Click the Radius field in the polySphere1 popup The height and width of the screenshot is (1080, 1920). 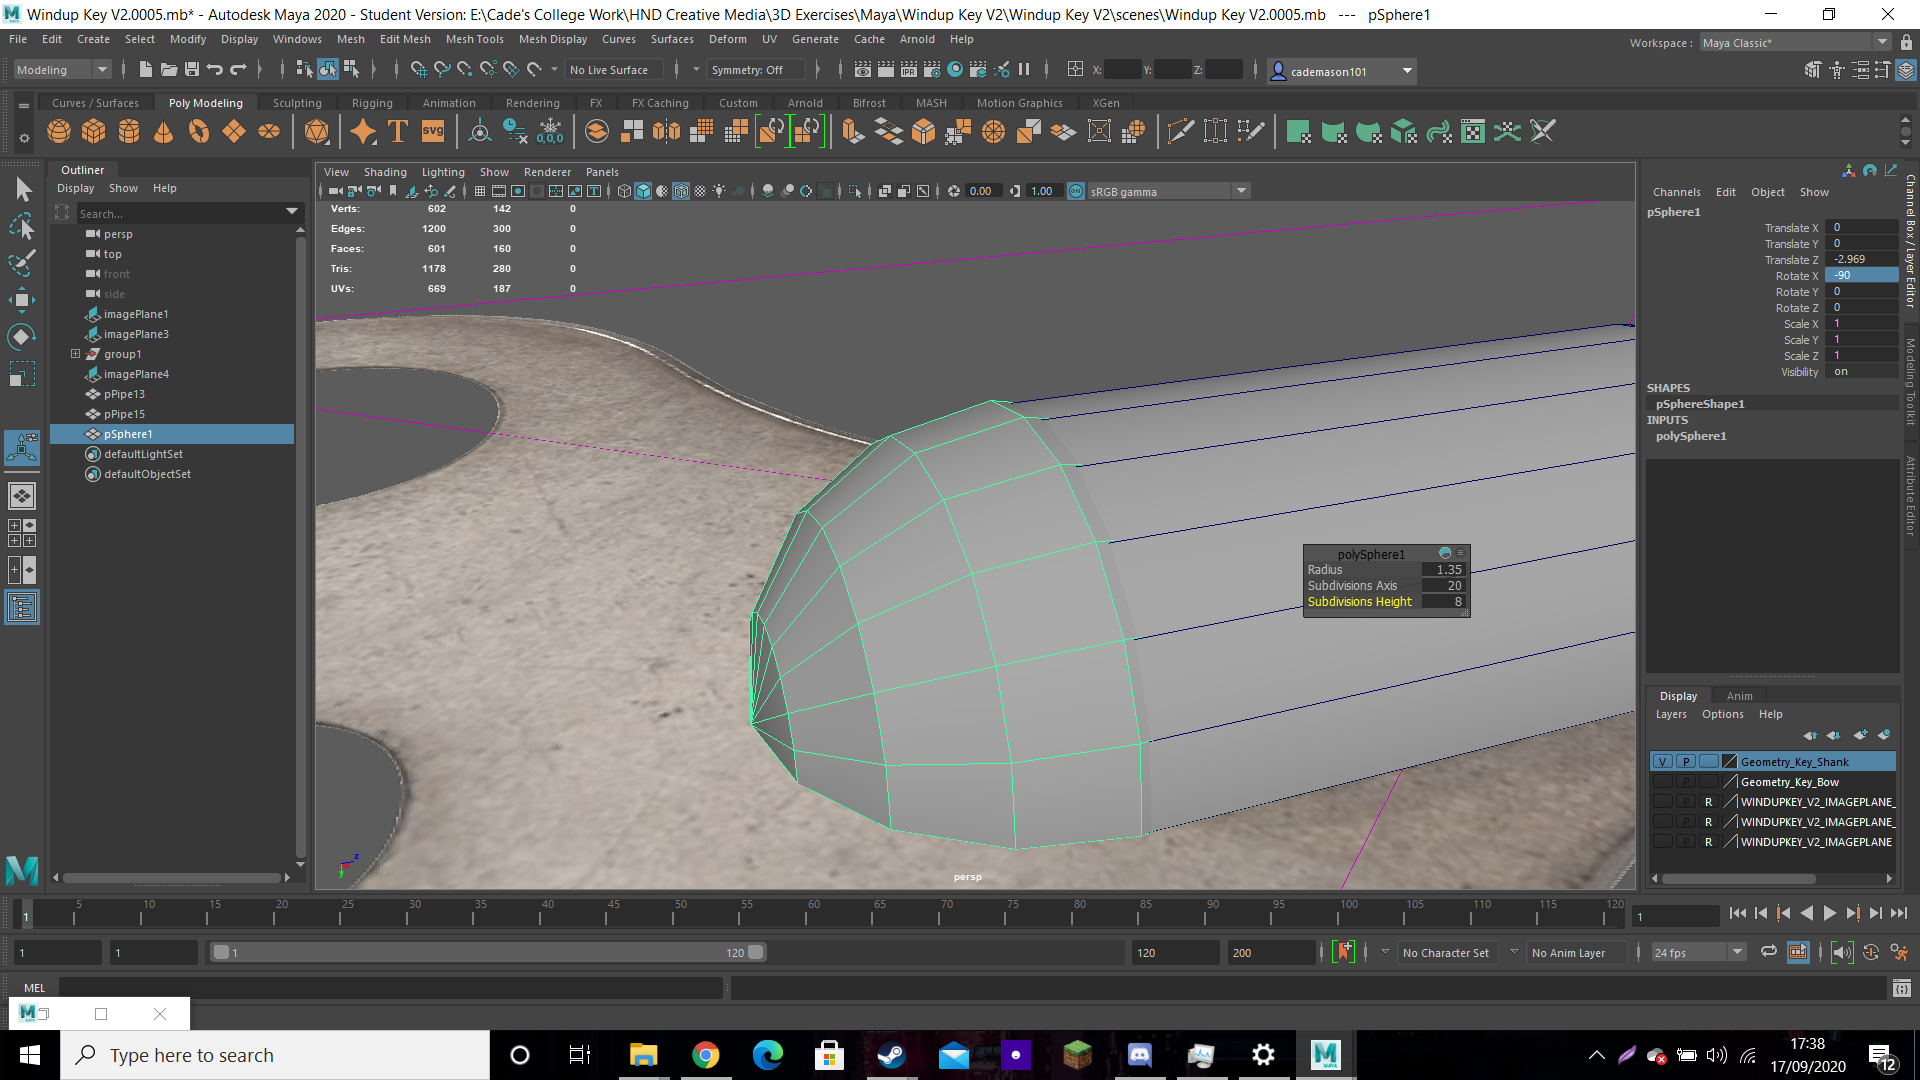pos(1444,570)
